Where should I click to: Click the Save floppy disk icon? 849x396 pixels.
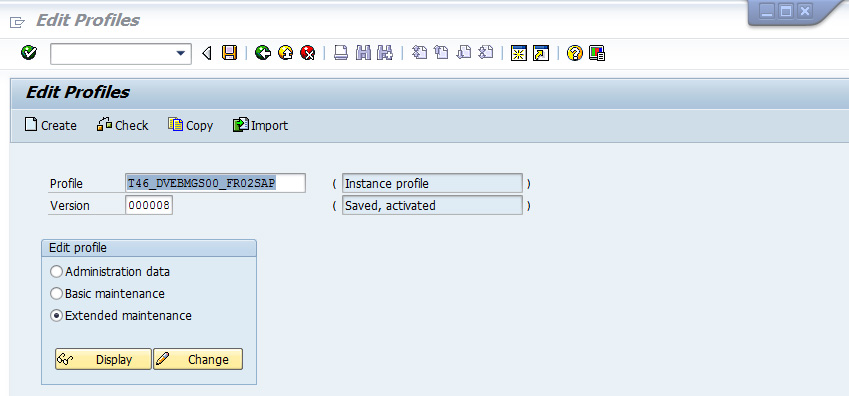[230, 53]
